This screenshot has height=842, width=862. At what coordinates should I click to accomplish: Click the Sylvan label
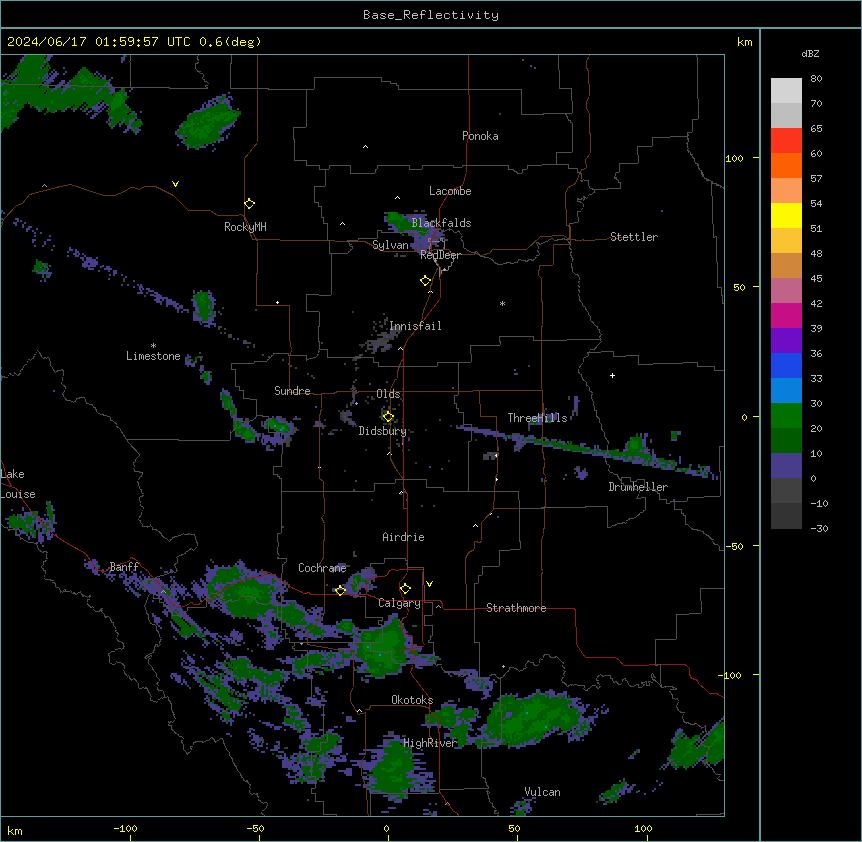pos(390,245)
